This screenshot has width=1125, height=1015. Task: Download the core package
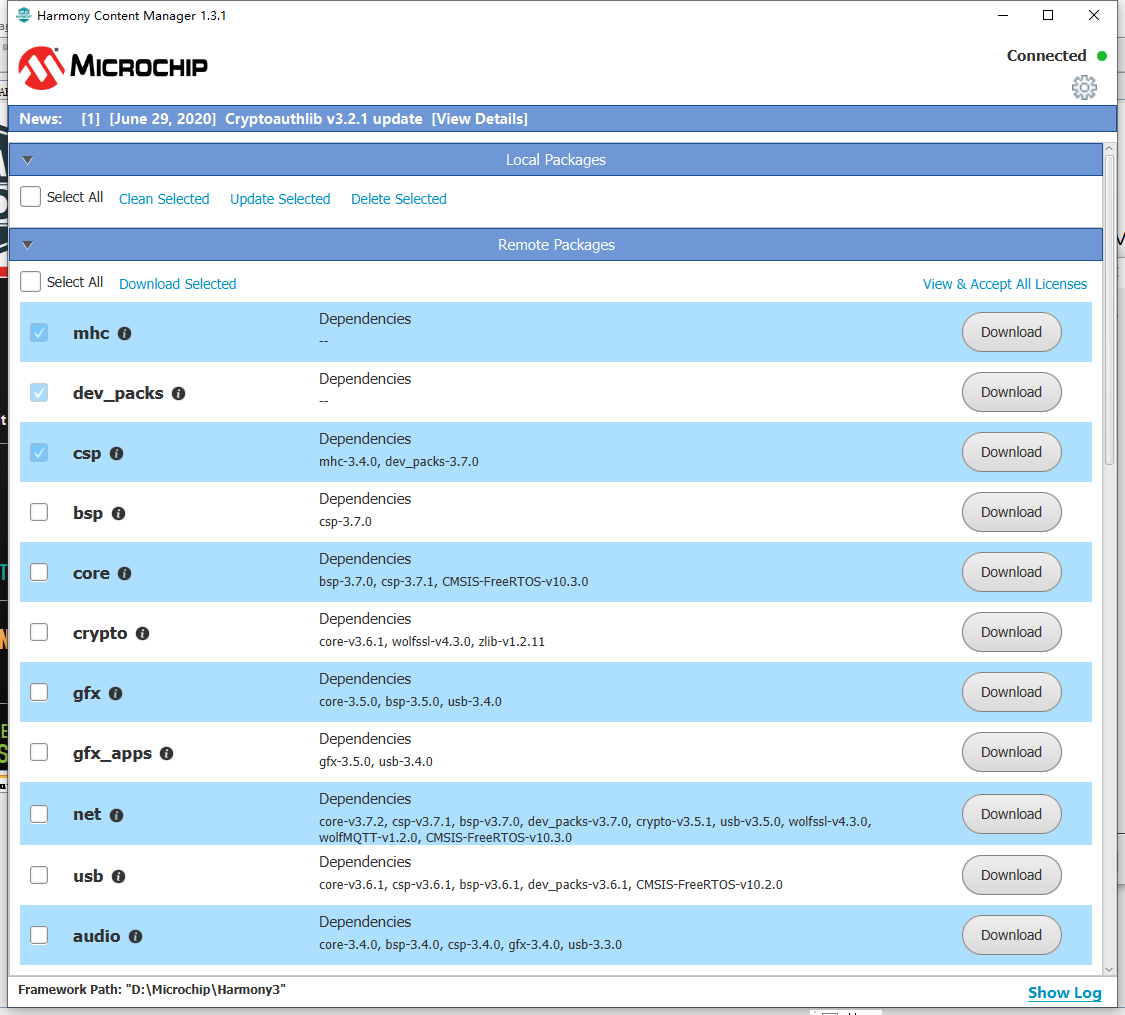pos(1011,572)
